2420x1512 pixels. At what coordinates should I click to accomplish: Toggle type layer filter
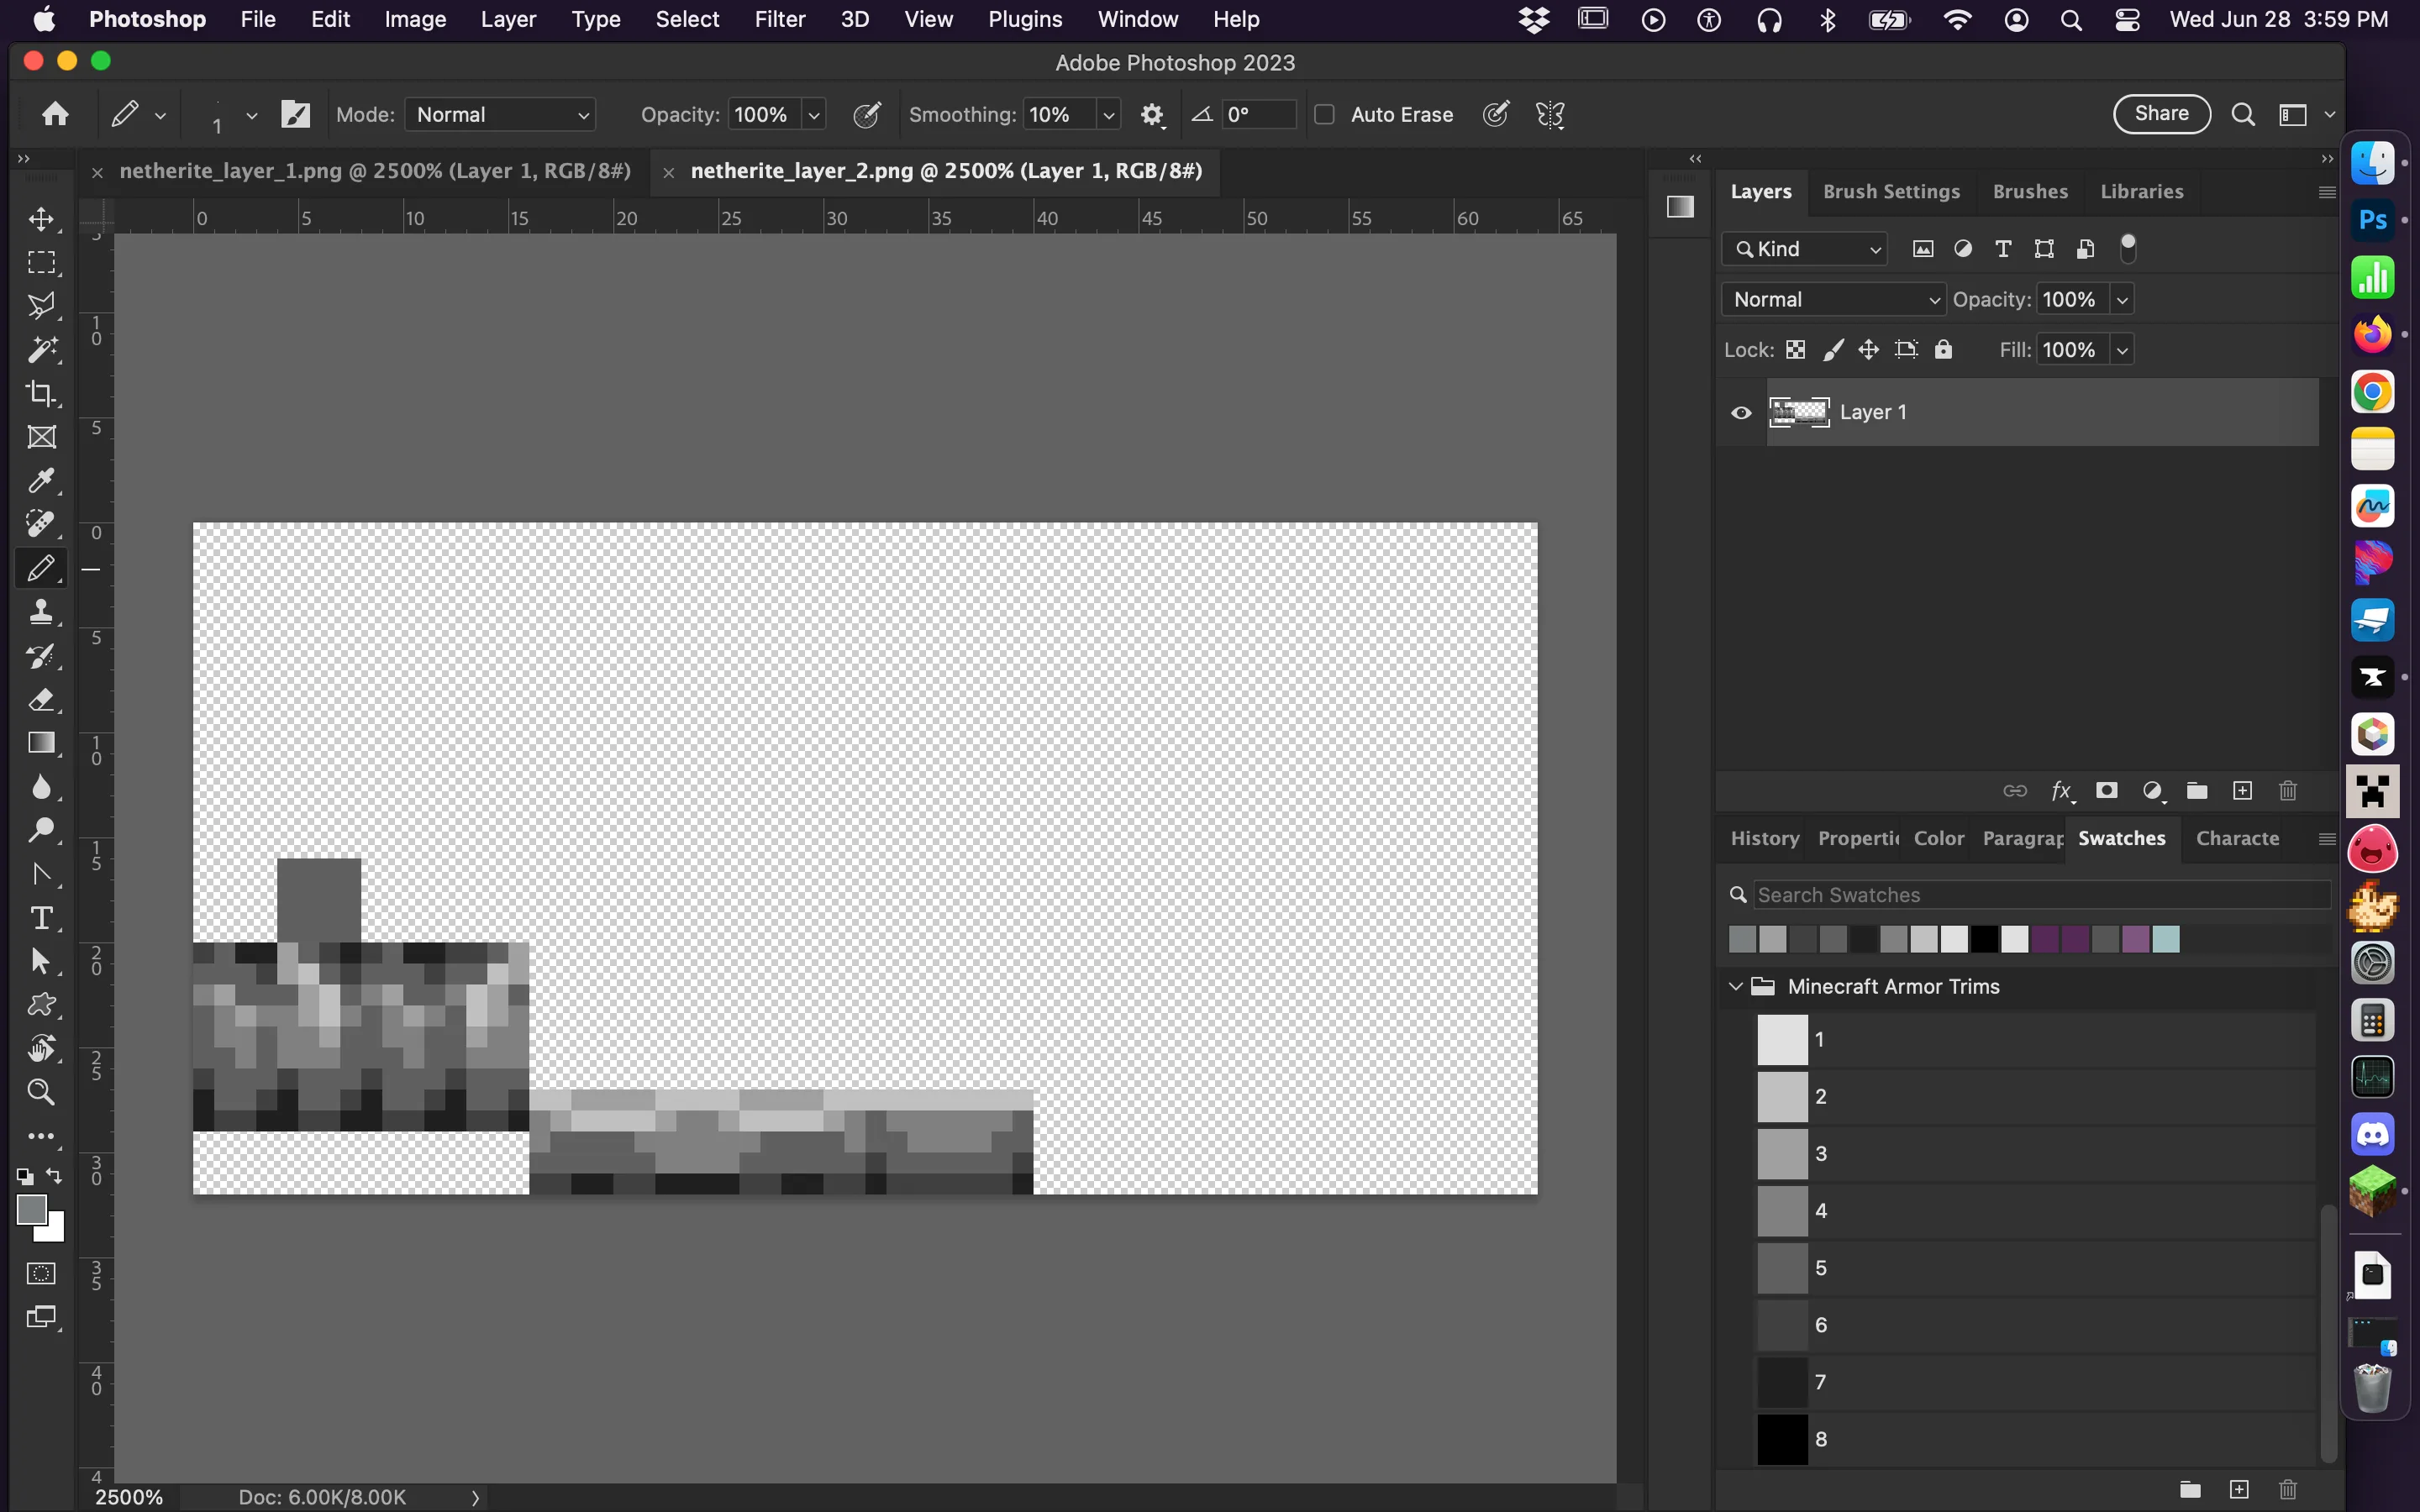[x=2003, y=249]
